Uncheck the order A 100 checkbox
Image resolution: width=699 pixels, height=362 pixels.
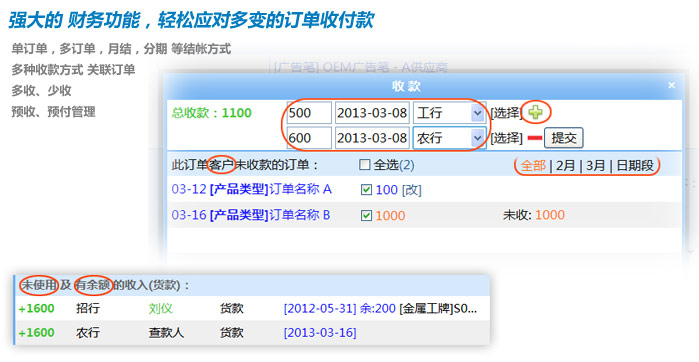tap(366, 190)
